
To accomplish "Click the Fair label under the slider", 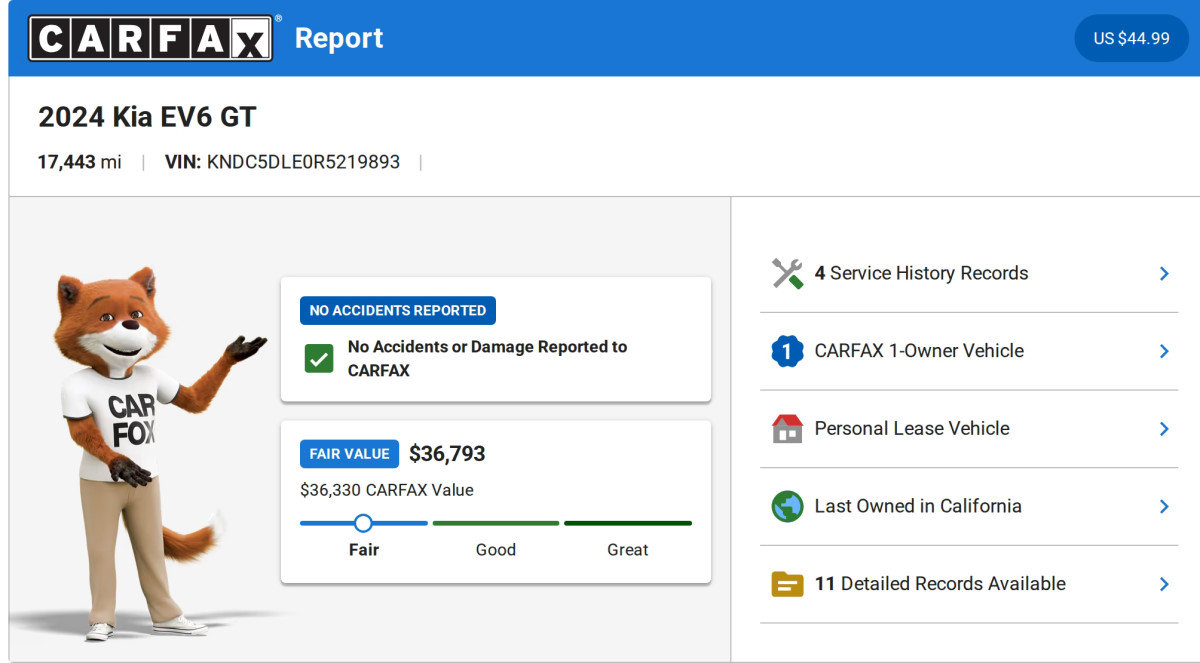I will (364, 550).
